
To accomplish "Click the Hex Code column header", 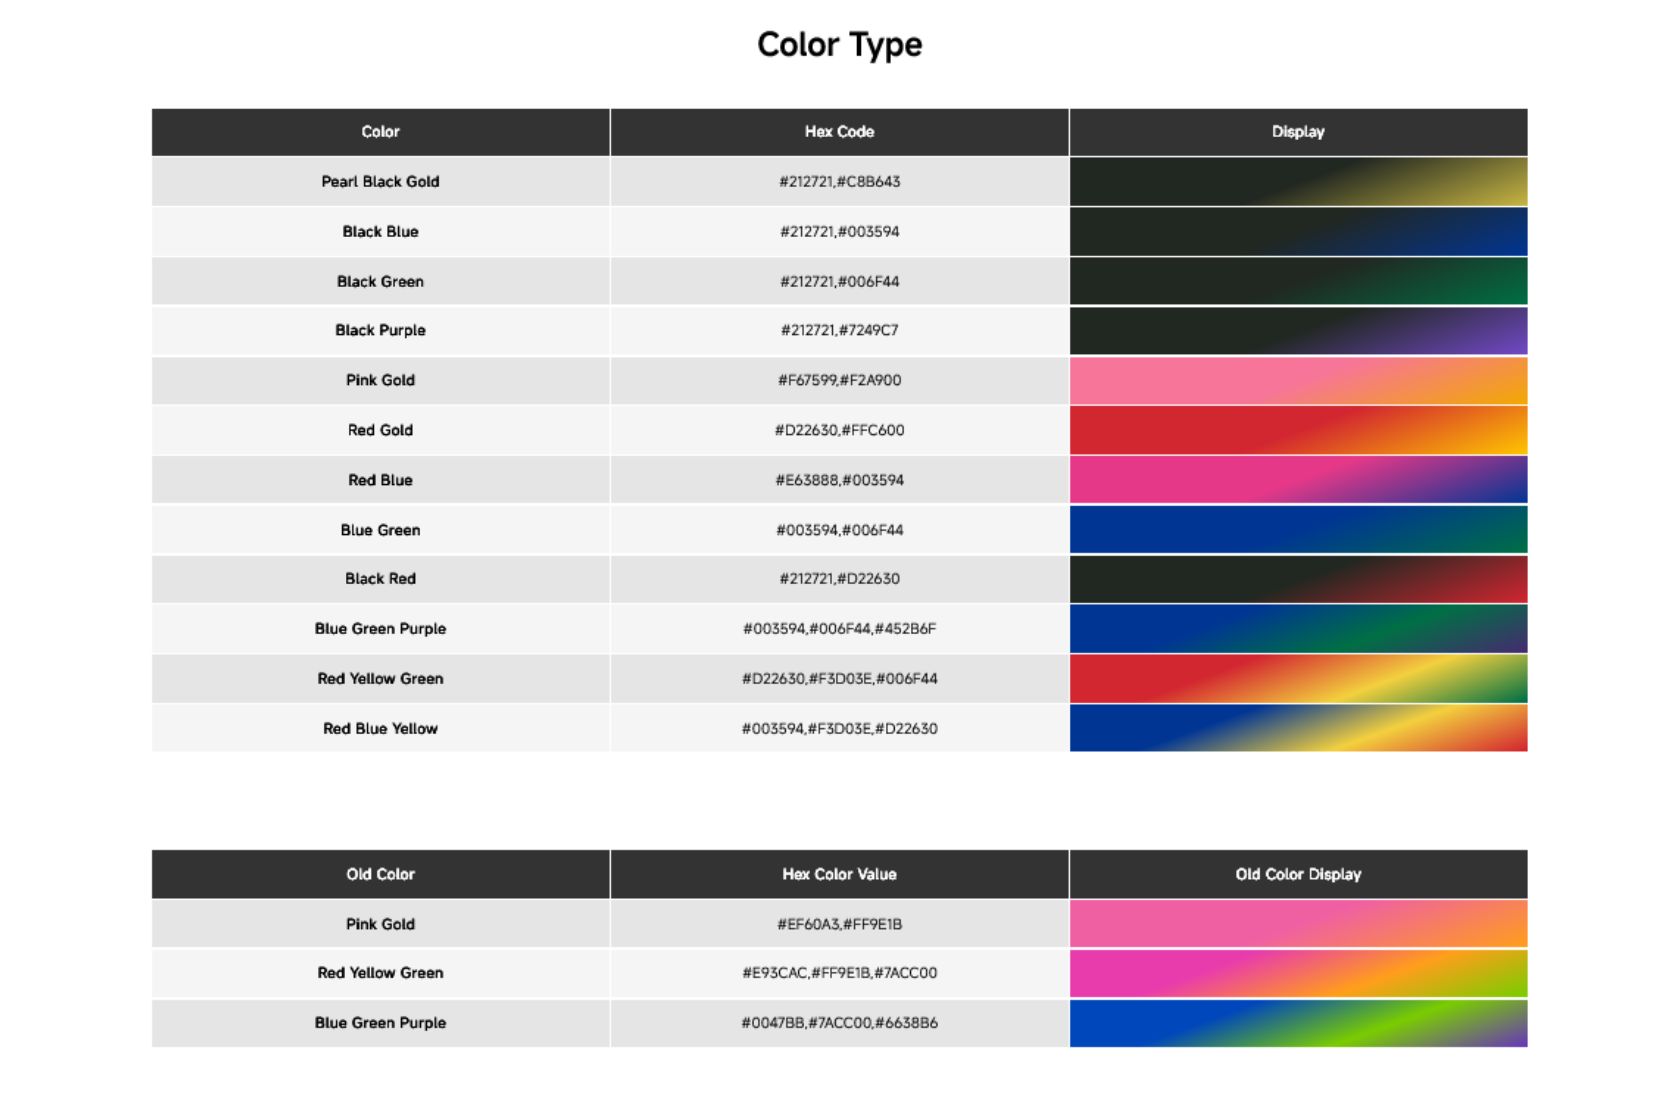I will coord(839,132).
